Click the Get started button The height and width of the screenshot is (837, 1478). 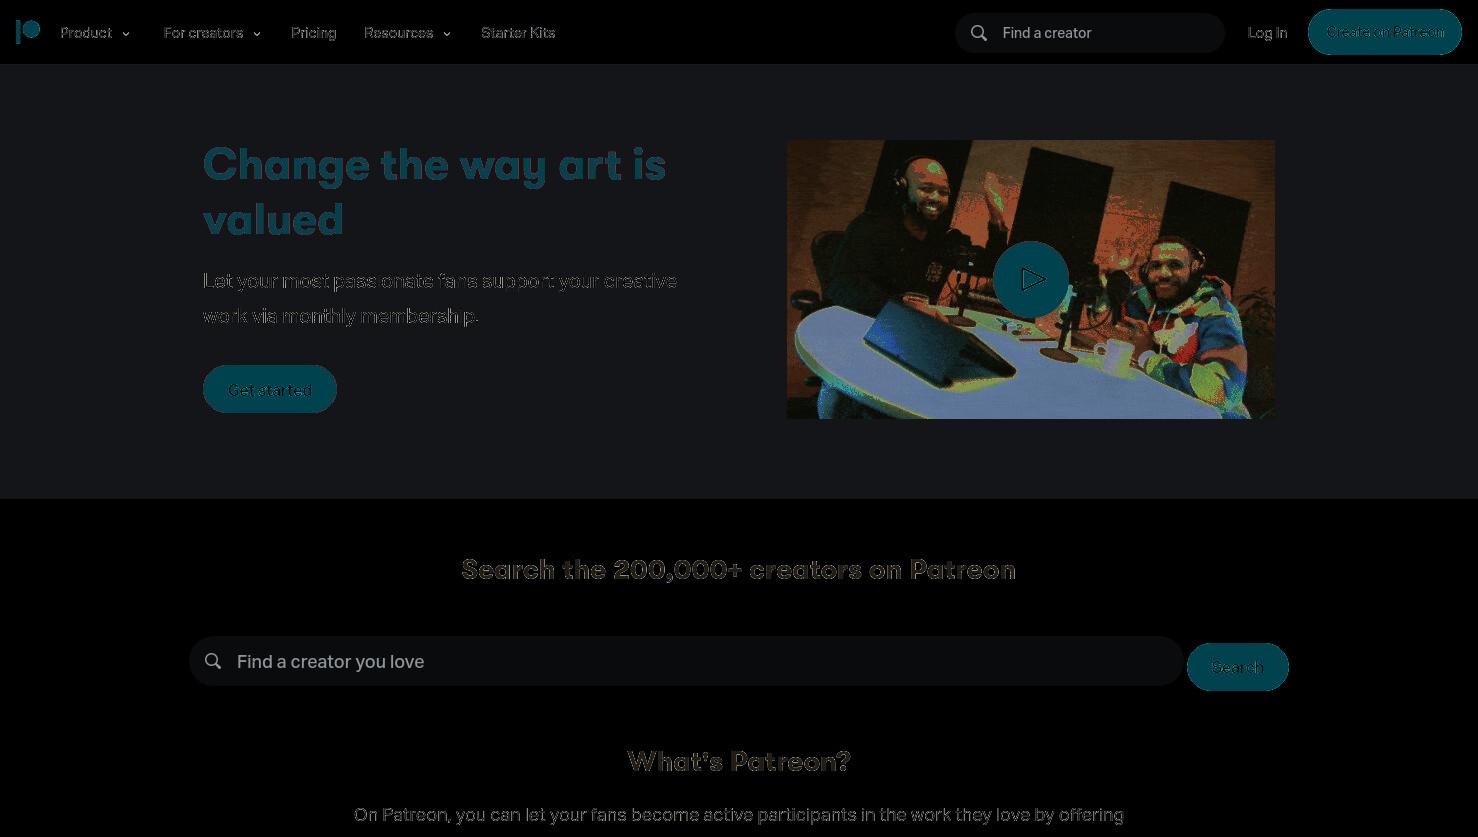[270, 389]
